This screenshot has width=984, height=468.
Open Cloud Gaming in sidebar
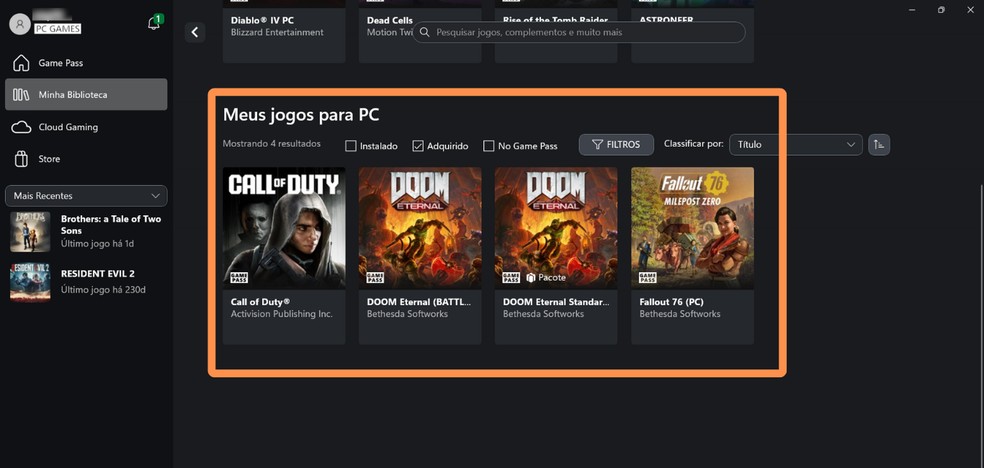[86, 127]
